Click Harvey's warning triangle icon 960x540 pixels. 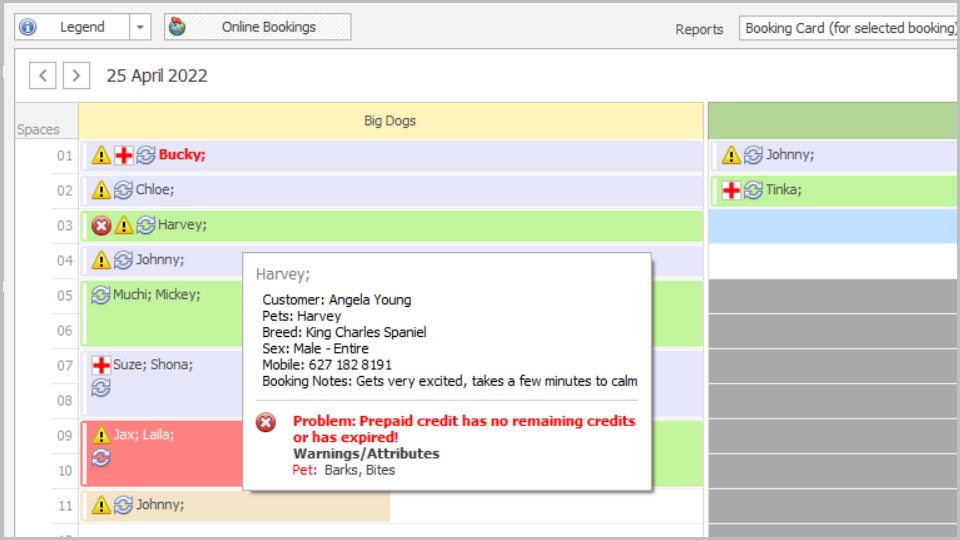click(124, 225)
